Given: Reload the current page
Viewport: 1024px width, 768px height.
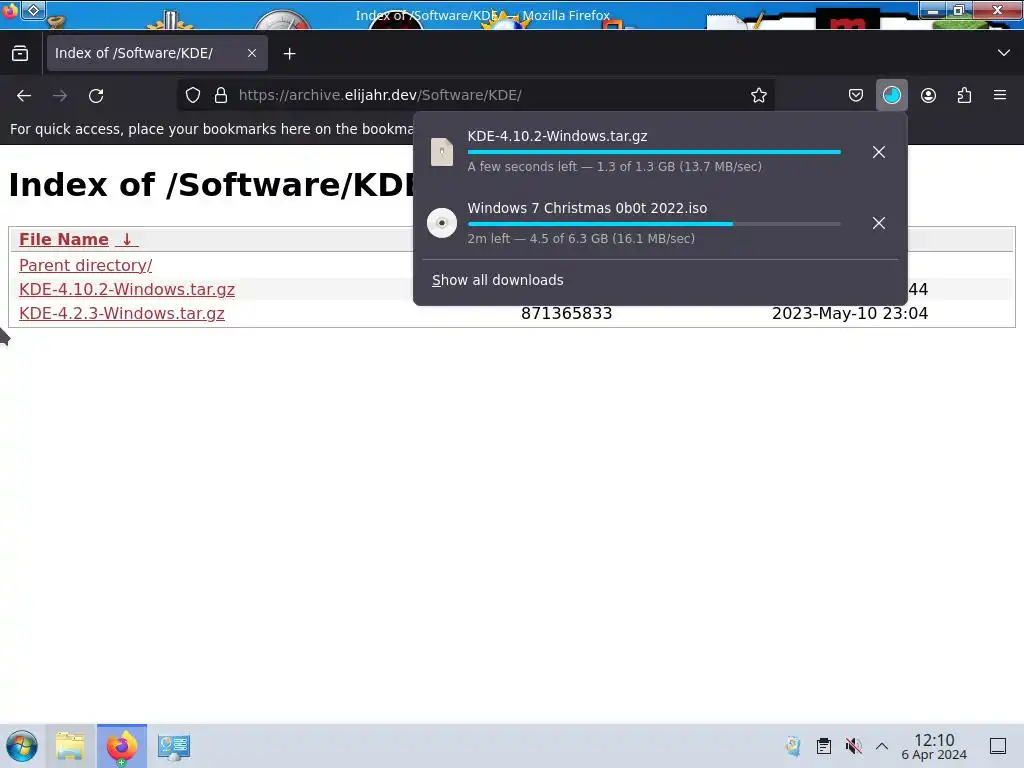Looking at the screenshot, I should point(96,95).
